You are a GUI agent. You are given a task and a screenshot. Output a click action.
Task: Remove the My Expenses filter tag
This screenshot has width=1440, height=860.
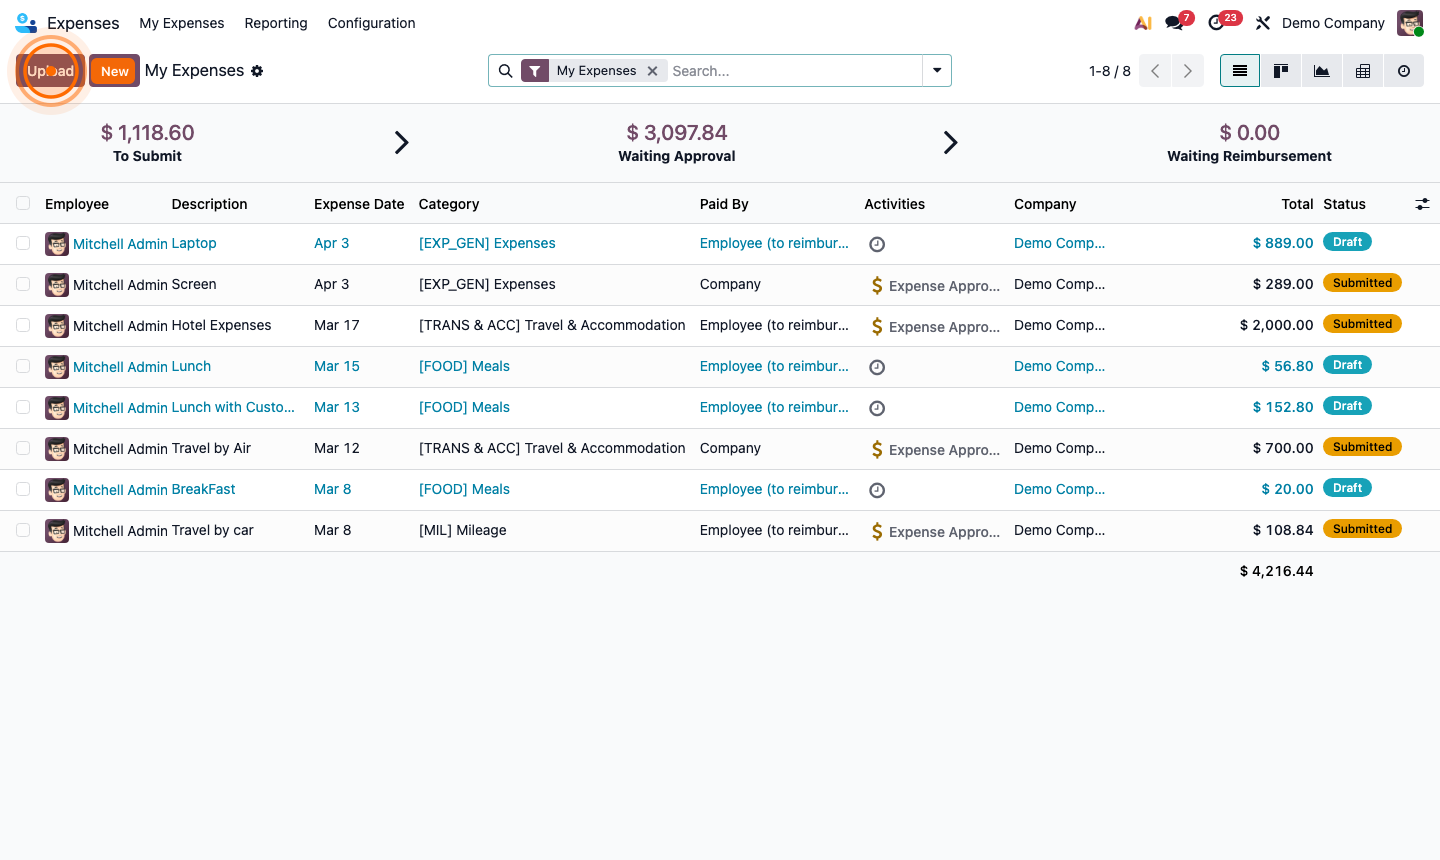(653, 71)
